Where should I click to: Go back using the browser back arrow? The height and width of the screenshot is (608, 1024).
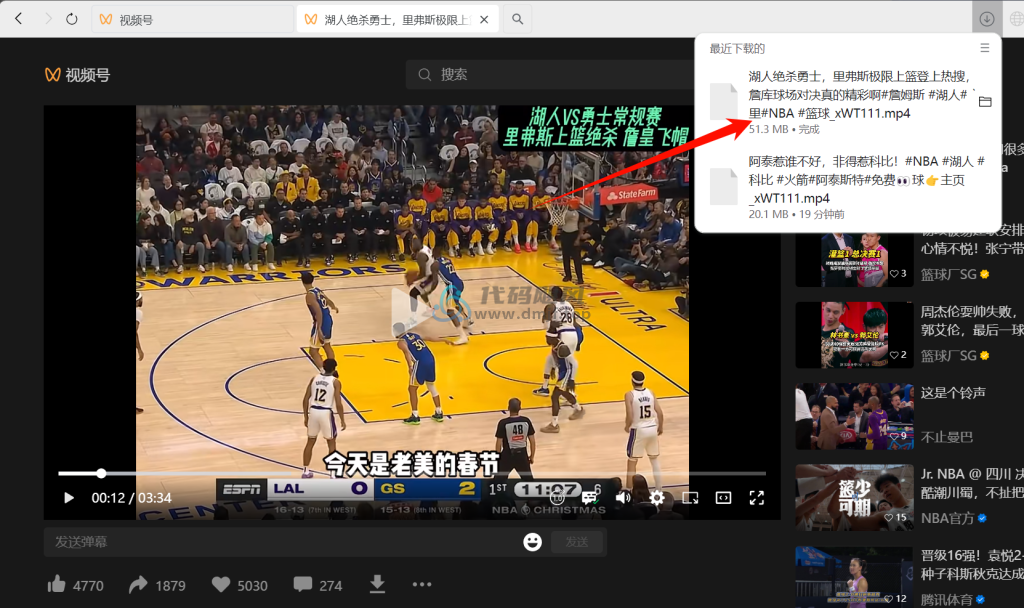18,19
